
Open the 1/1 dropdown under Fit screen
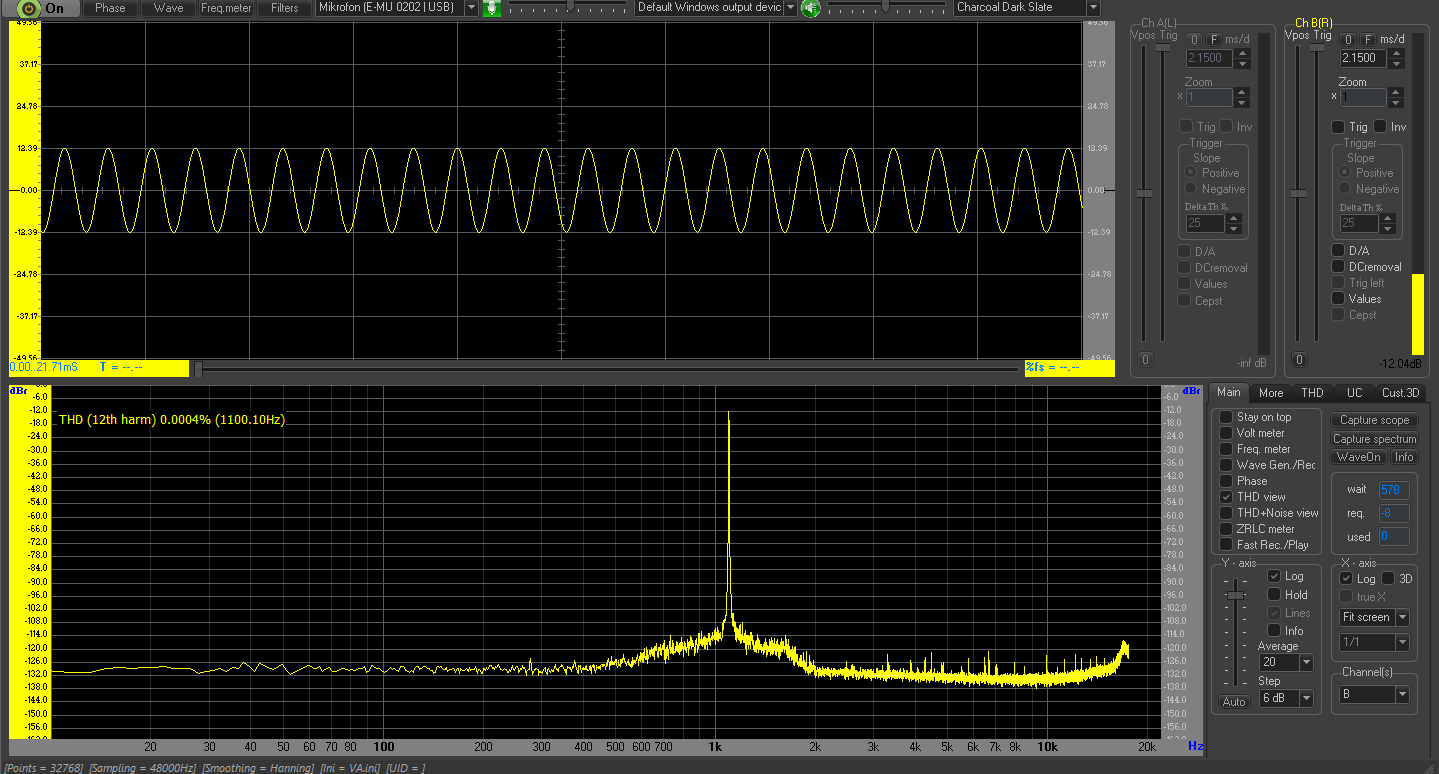pyautogui.click(x=1402, y=642)
